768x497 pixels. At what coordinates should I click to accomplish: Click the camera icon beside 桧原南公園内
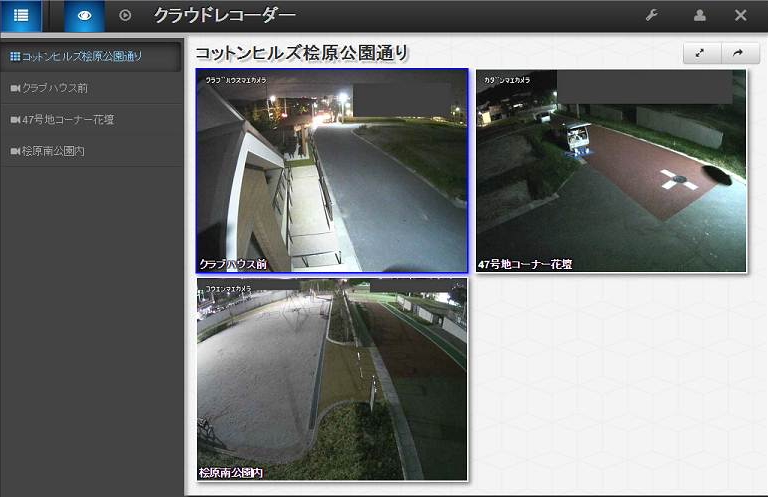[14, 151]
